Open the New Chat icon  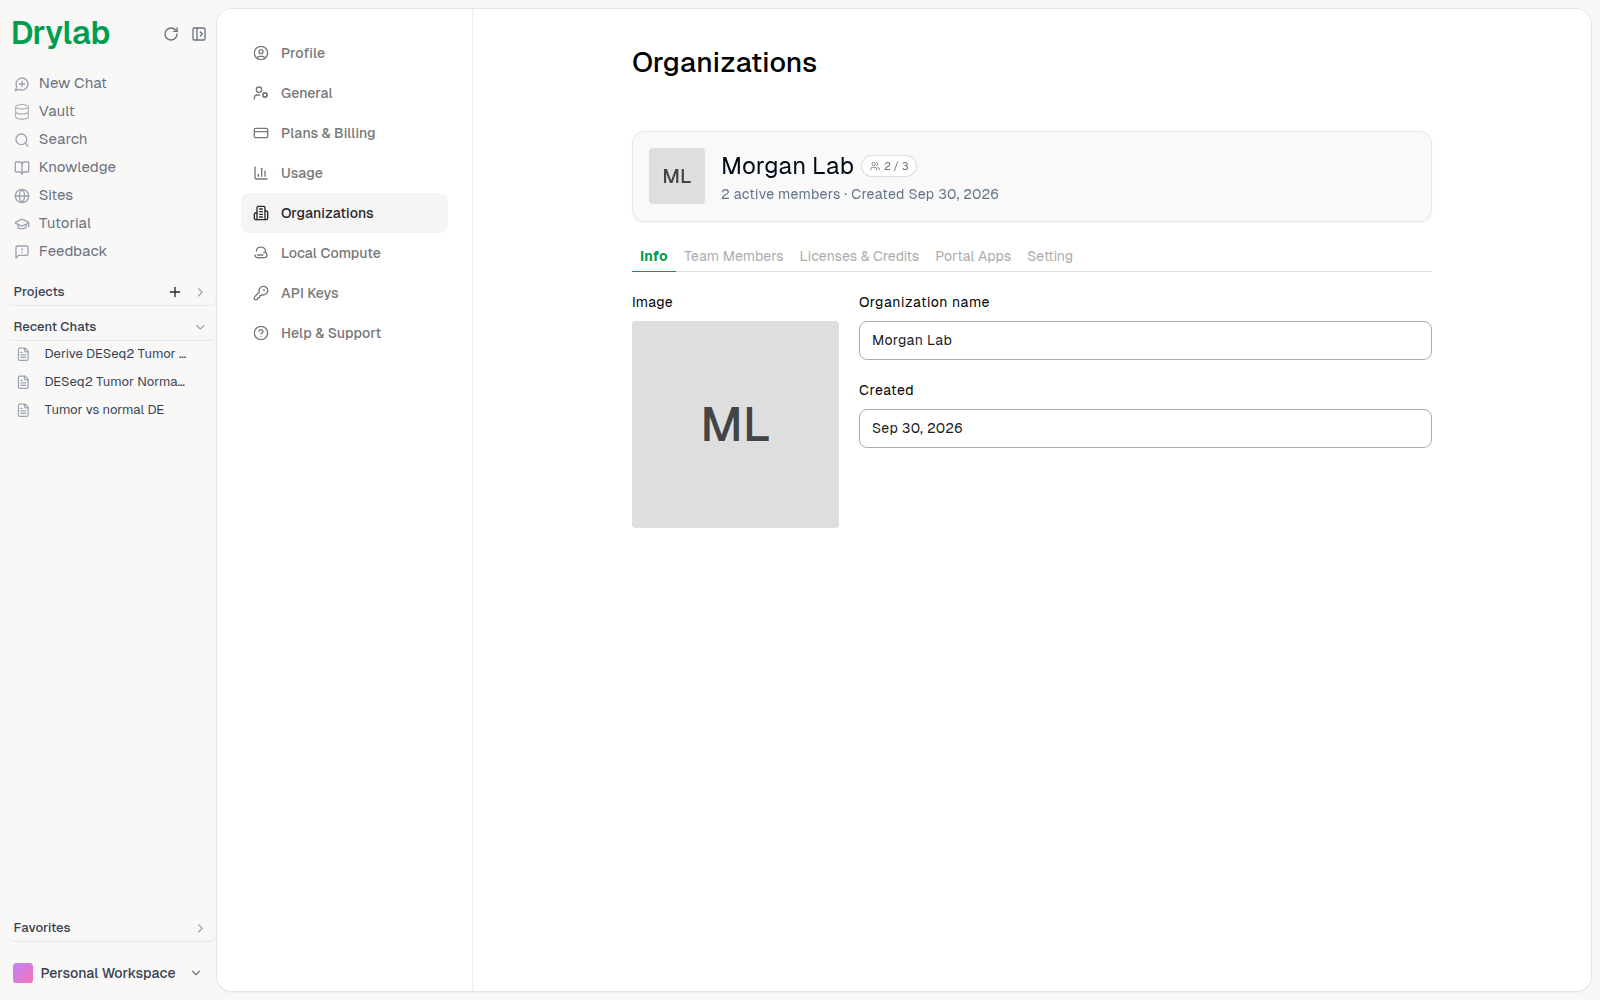click(x=22, y=84)
